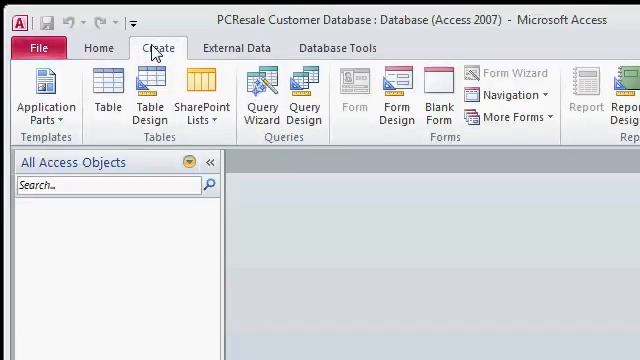Open the Undo history dropdown arrow
Screen dimensions: 640x360
[x=83, y=22]
